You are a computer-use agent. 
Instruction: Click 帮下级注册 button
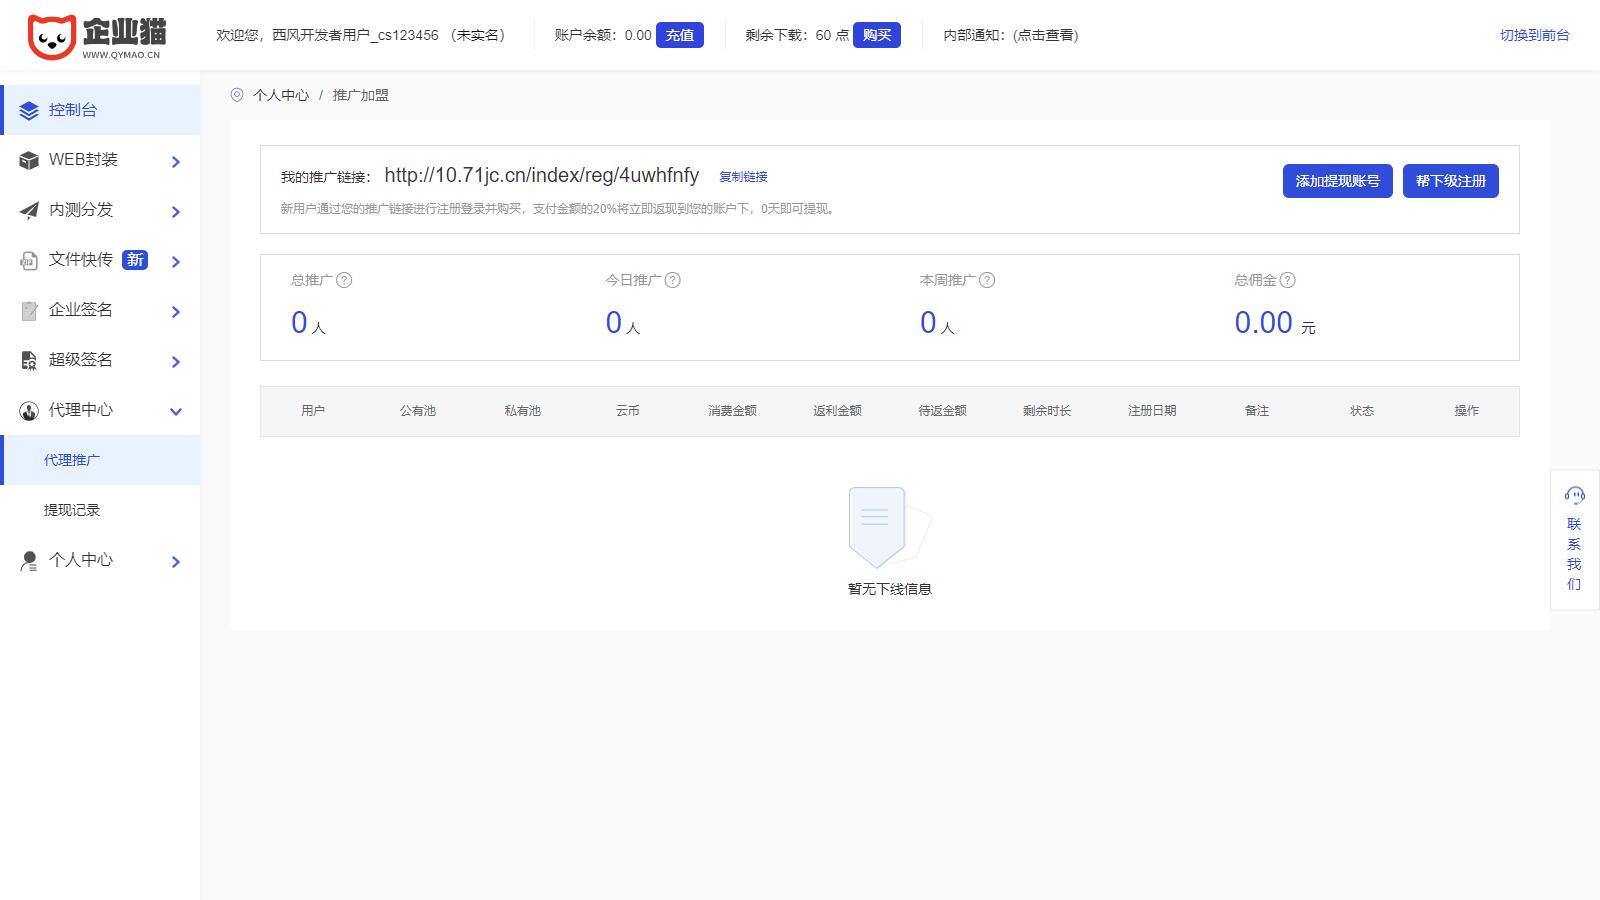pos(1450,181)
